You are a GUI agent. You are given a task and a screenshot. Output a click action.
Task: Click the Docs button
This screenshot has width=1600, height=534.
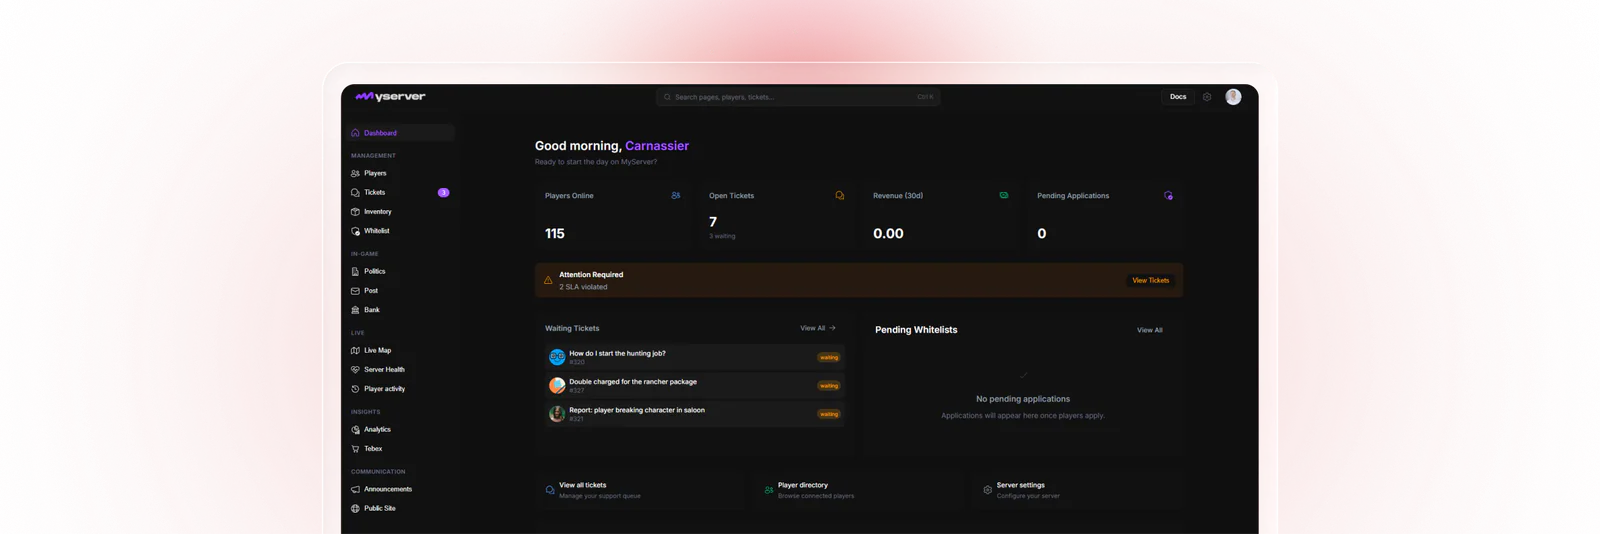click(x=1178, y=97)
